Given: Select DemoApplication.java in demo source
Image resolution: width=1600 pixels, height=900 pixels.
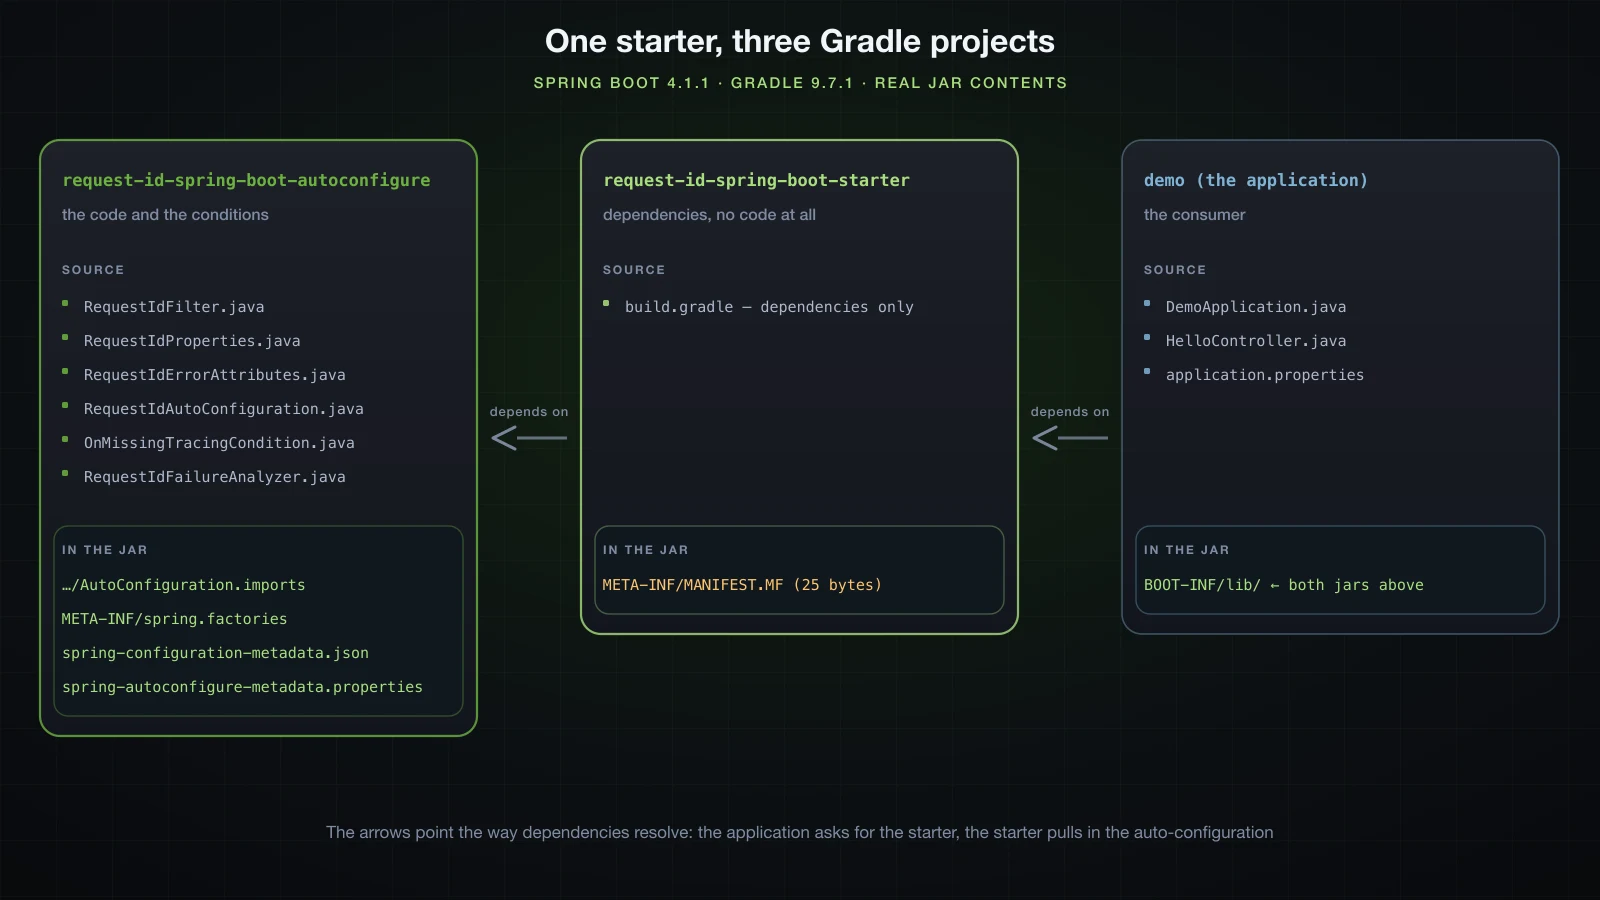Looking at the screenshot, I should click(x=1256, y=307).
